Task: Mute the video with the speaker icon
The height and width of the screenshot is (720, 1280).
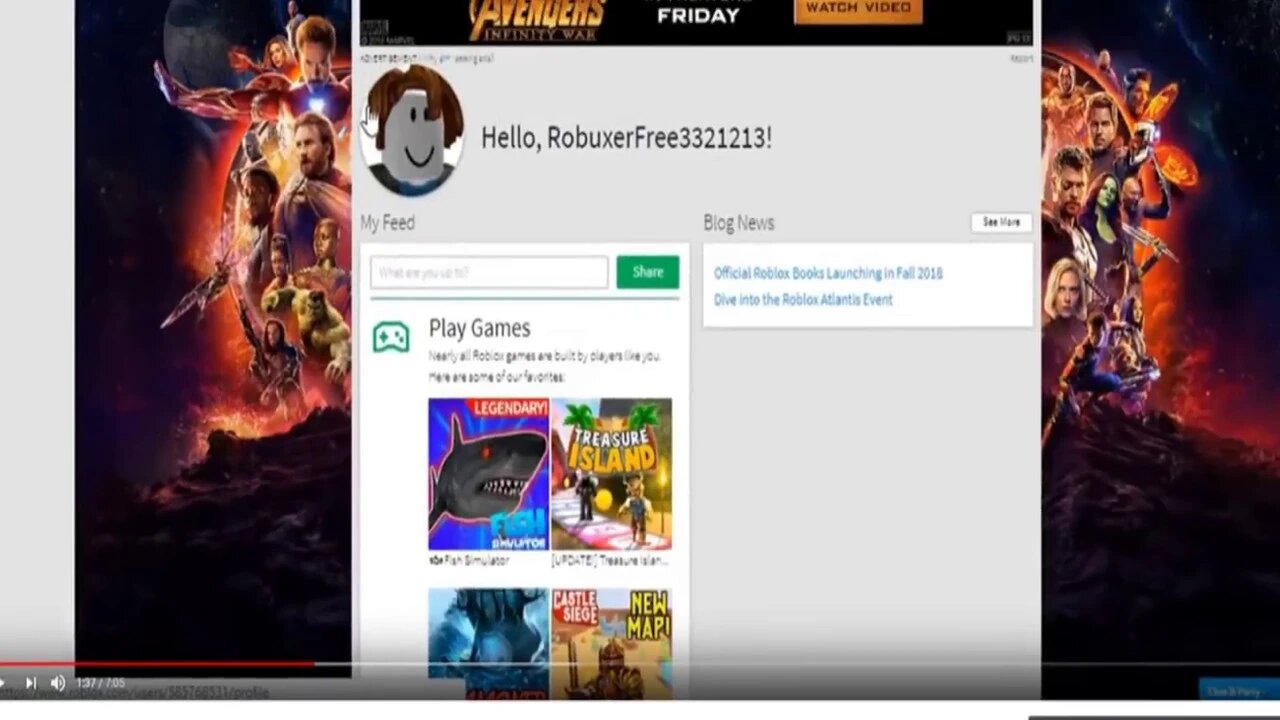Action: point(58,683)
